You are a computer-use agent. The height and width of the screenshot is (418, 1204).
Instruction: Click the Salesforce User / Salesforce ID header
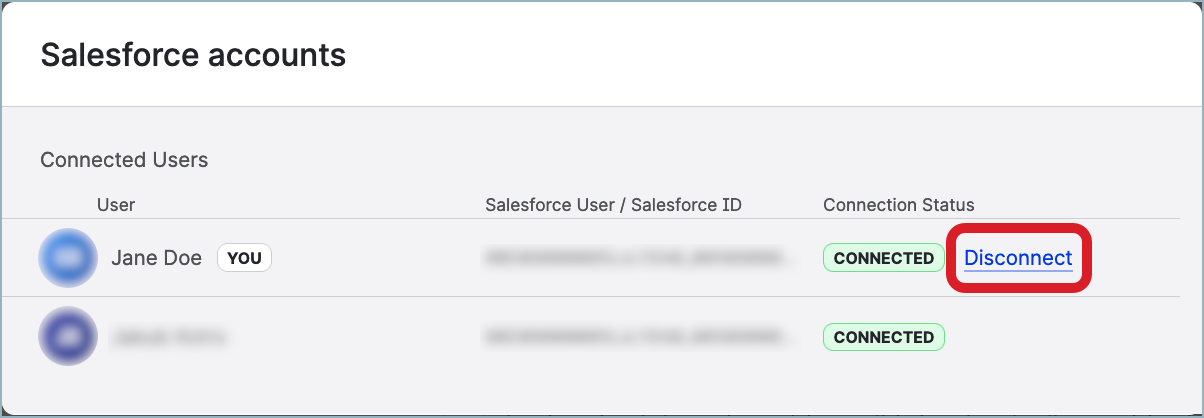click(613, 205)
